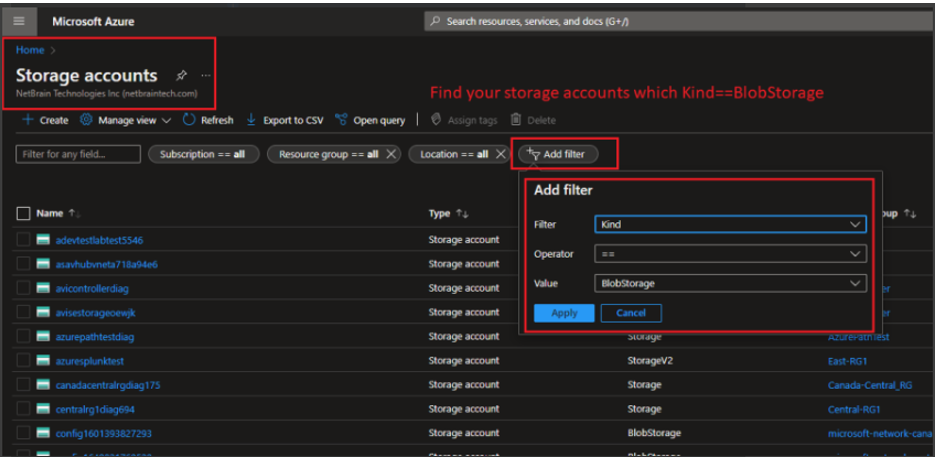Select checkbox for adevtestlabtest5546

pos(24,240)
